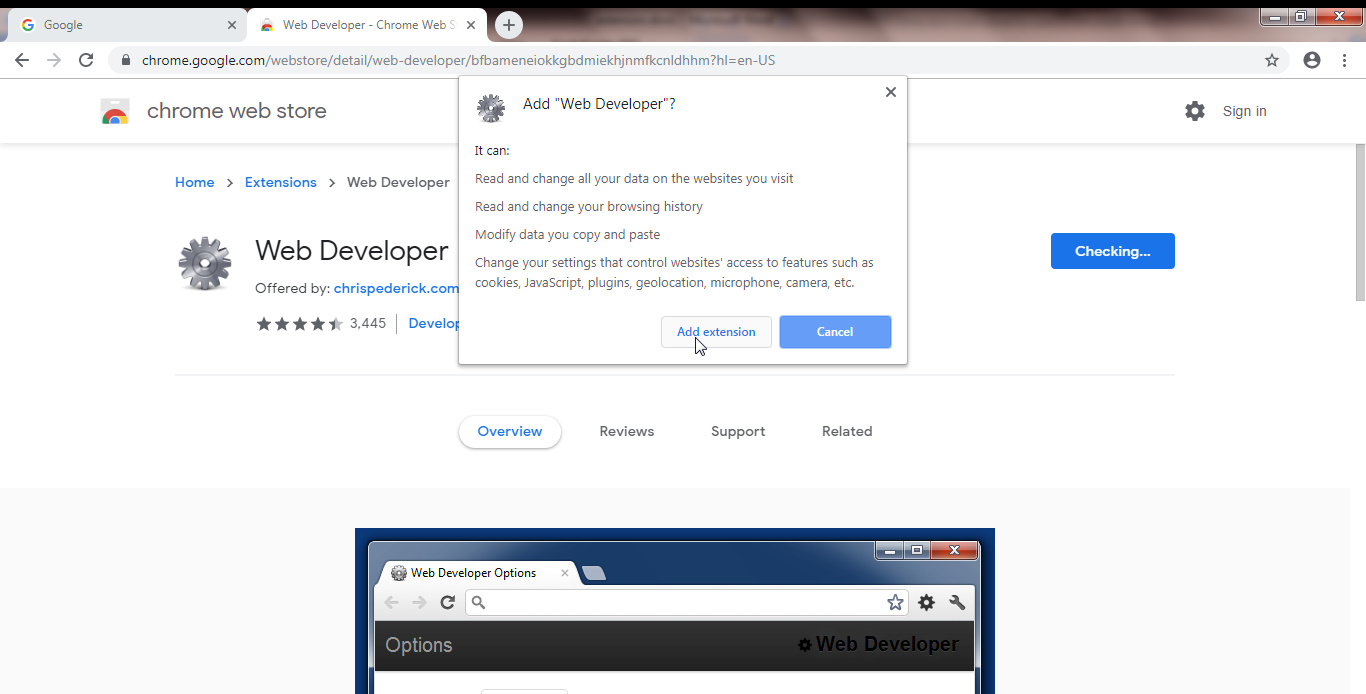Click the Add extension button
This screenshot has height=694, width=1366.
pyautogui.click(x=716, y=332)
